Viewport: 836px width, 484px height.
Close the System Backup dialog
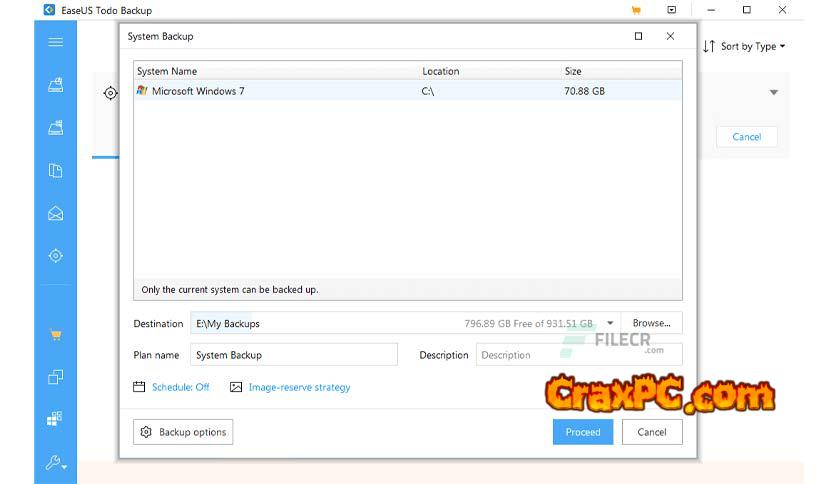pos(670,36)
